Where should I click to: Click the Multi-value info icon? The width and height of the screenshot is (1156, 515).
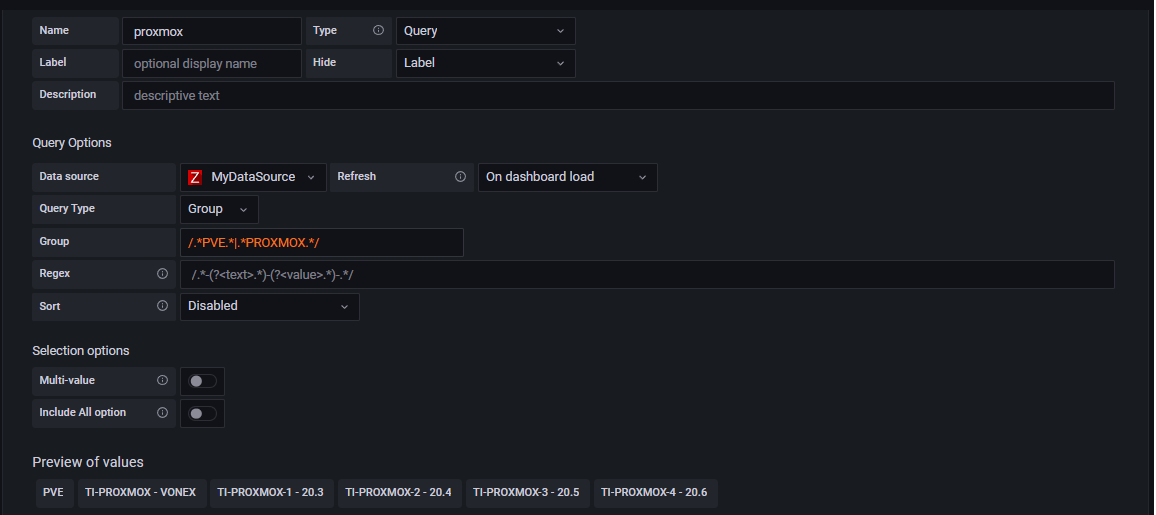(x=162, y=381)
